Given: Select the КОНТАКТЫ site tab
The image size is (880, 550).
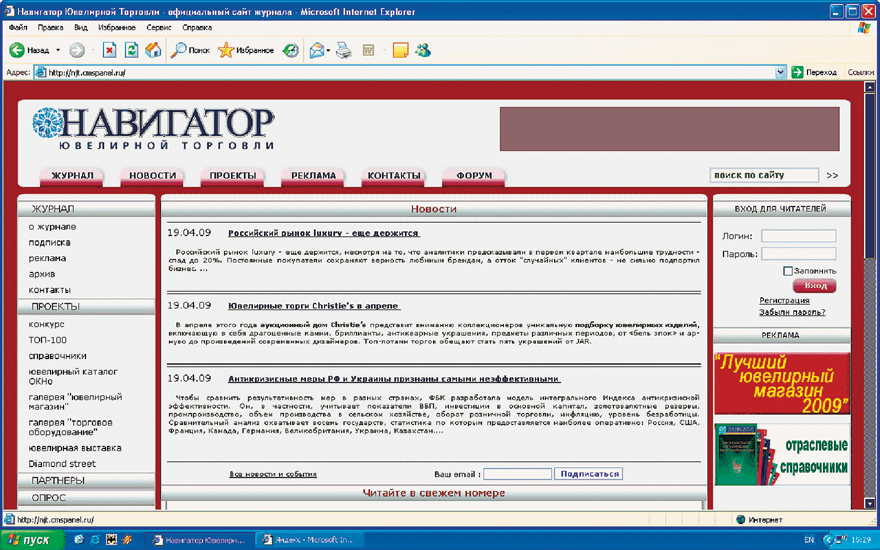Looking at the screenshot, I should tap(394, 176).
